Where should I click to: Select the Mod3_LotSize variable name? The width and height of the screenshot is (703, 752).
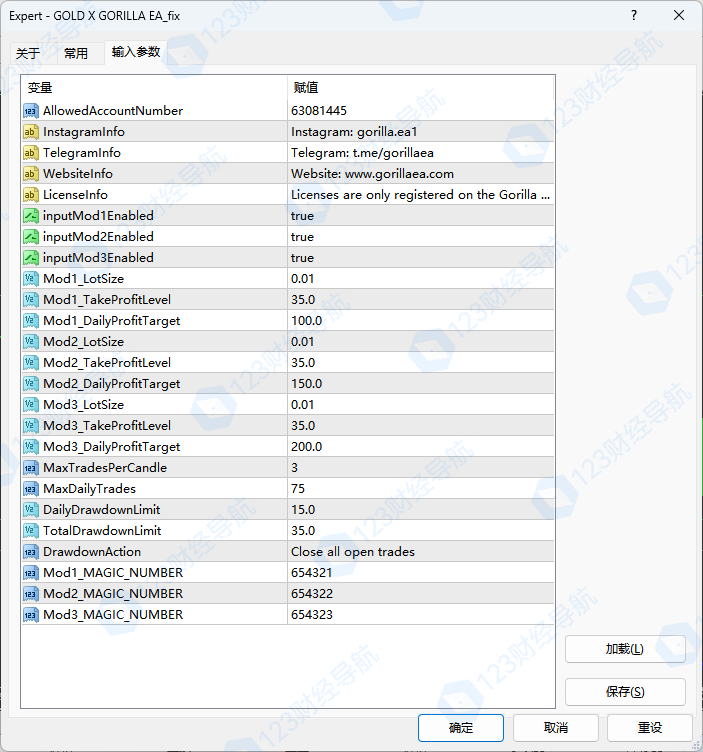point(83,405)
